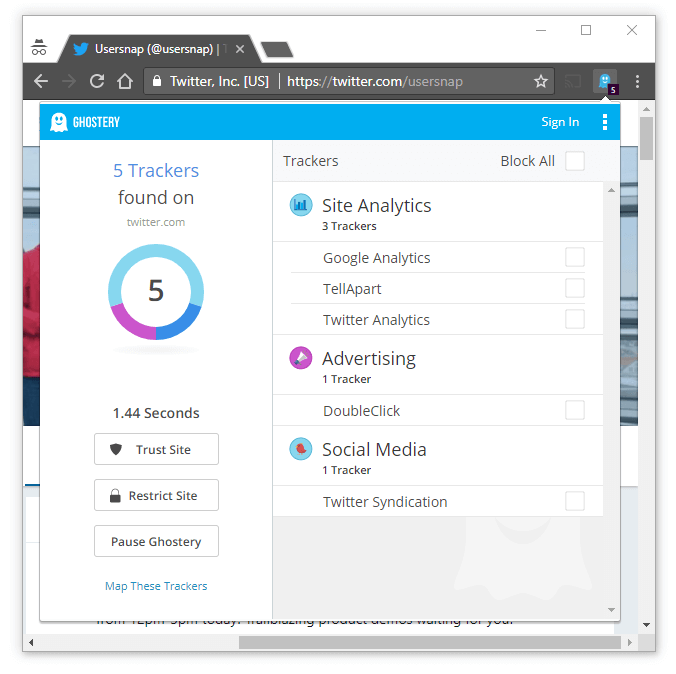Reload the page
Viewport: 676px width, 674px height.
point(97,81)
